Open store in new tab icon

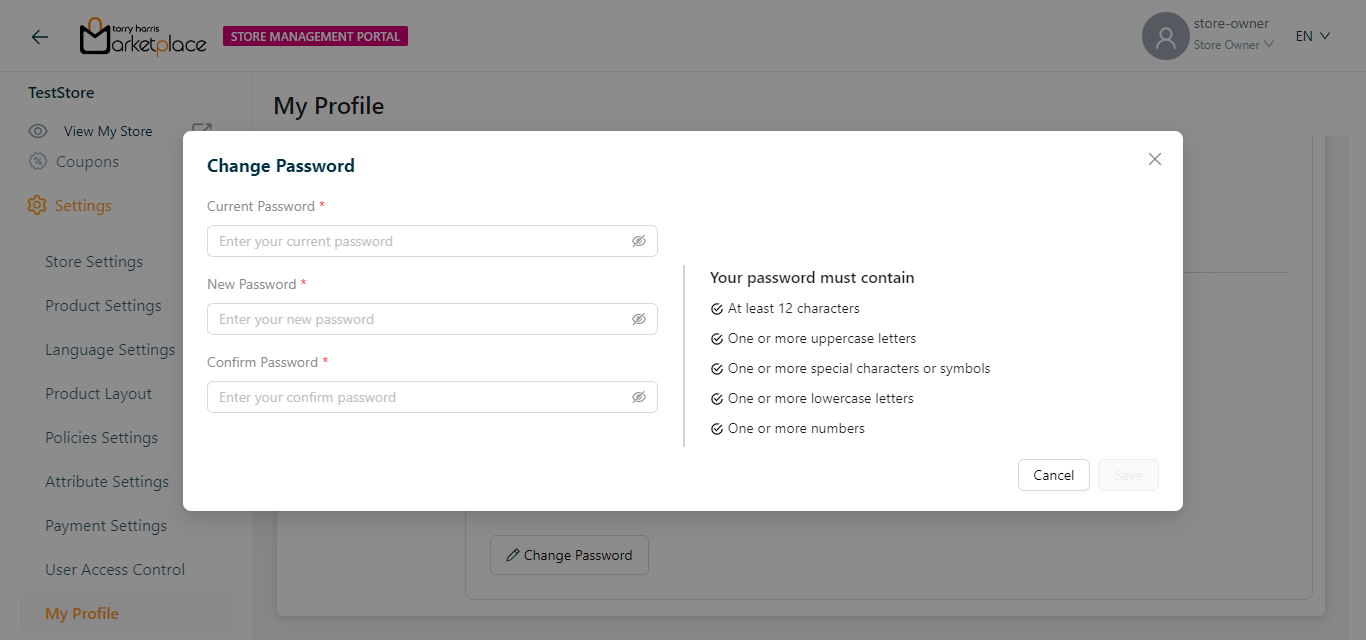202,130
